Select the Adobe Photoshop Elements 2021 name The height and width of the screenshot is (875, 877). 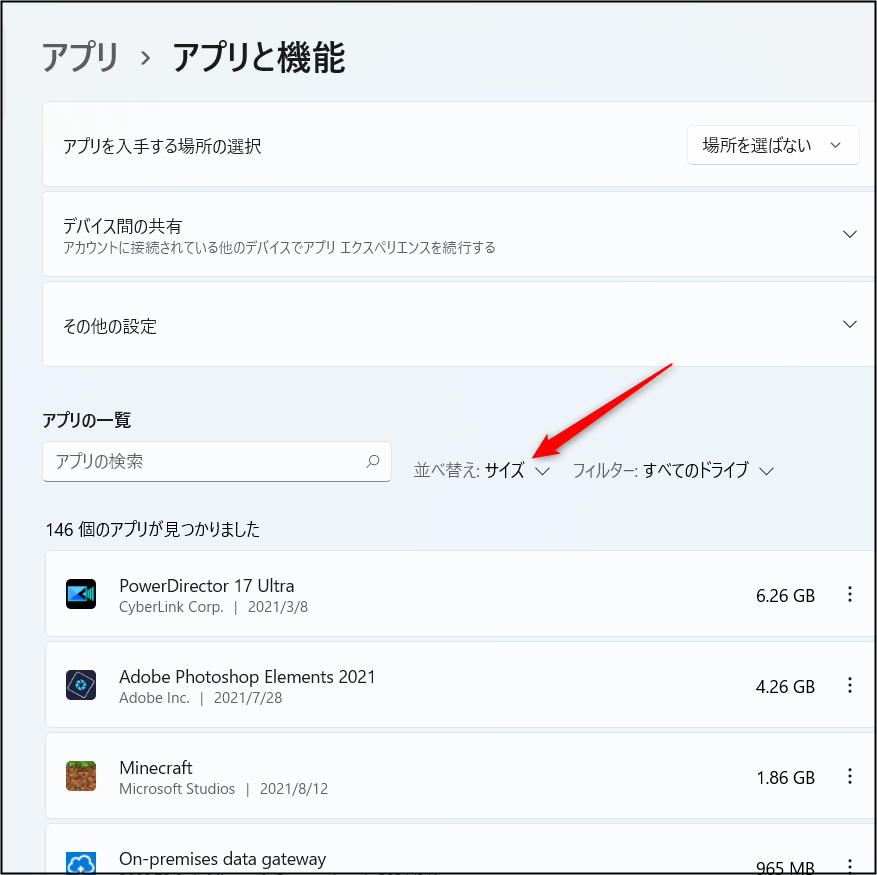(x=247, y=677)
